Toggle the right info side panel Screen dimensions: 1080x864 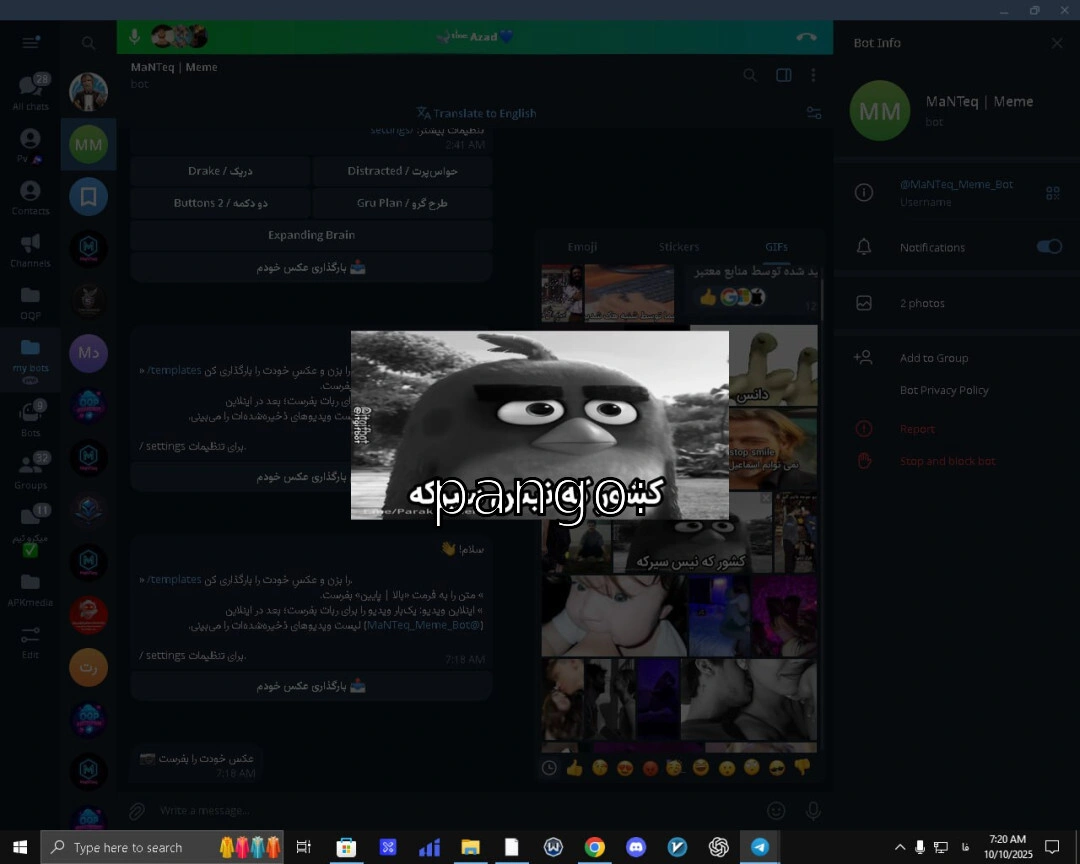[784, 75]
